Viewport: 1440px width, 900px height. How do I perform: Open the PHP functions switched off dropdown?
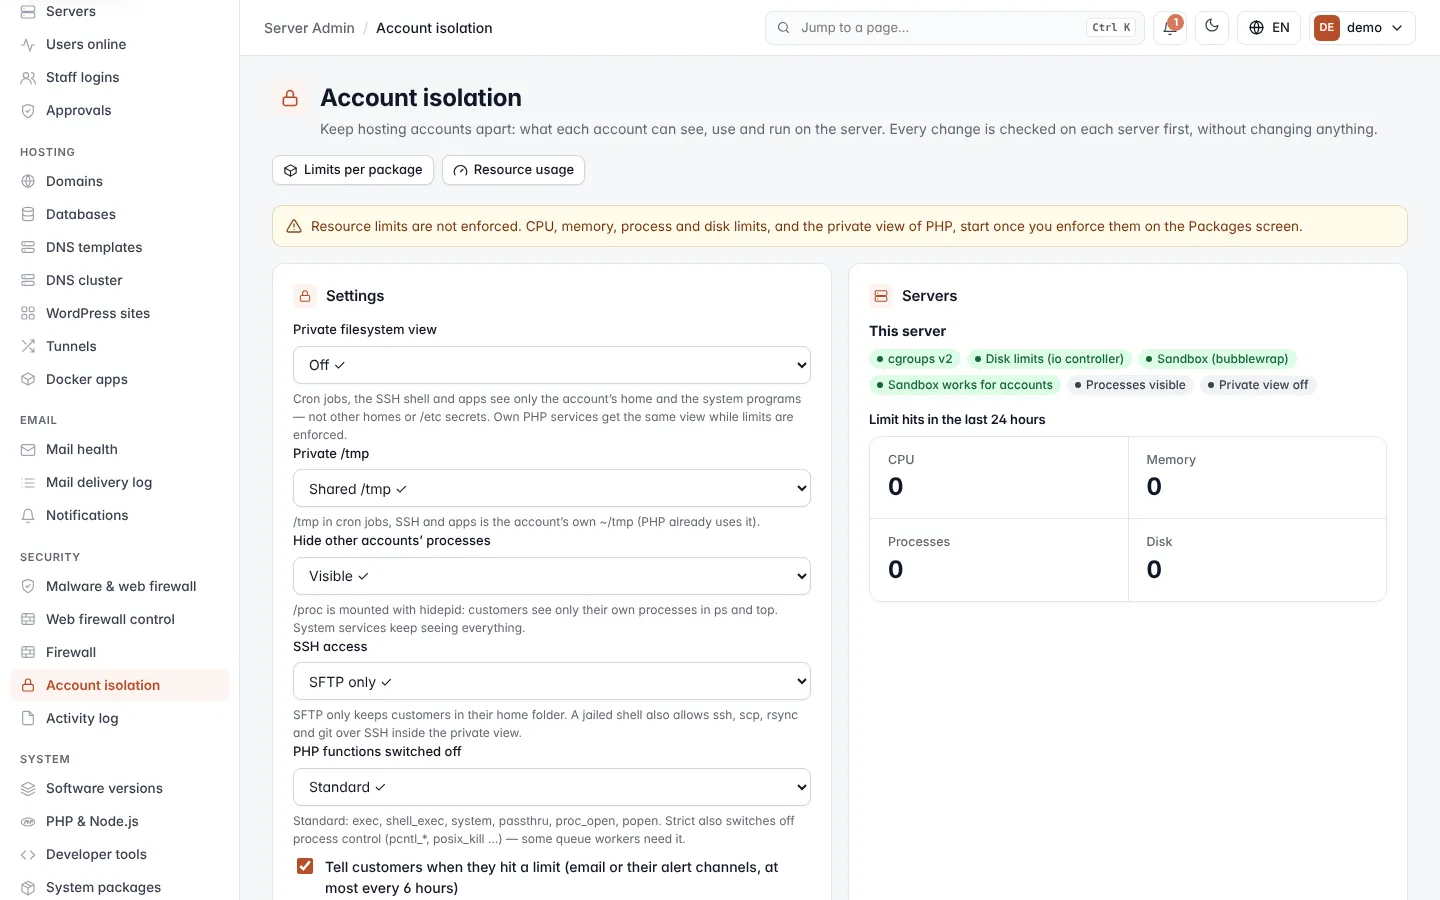pyautogui.click(x=552, y=787)
